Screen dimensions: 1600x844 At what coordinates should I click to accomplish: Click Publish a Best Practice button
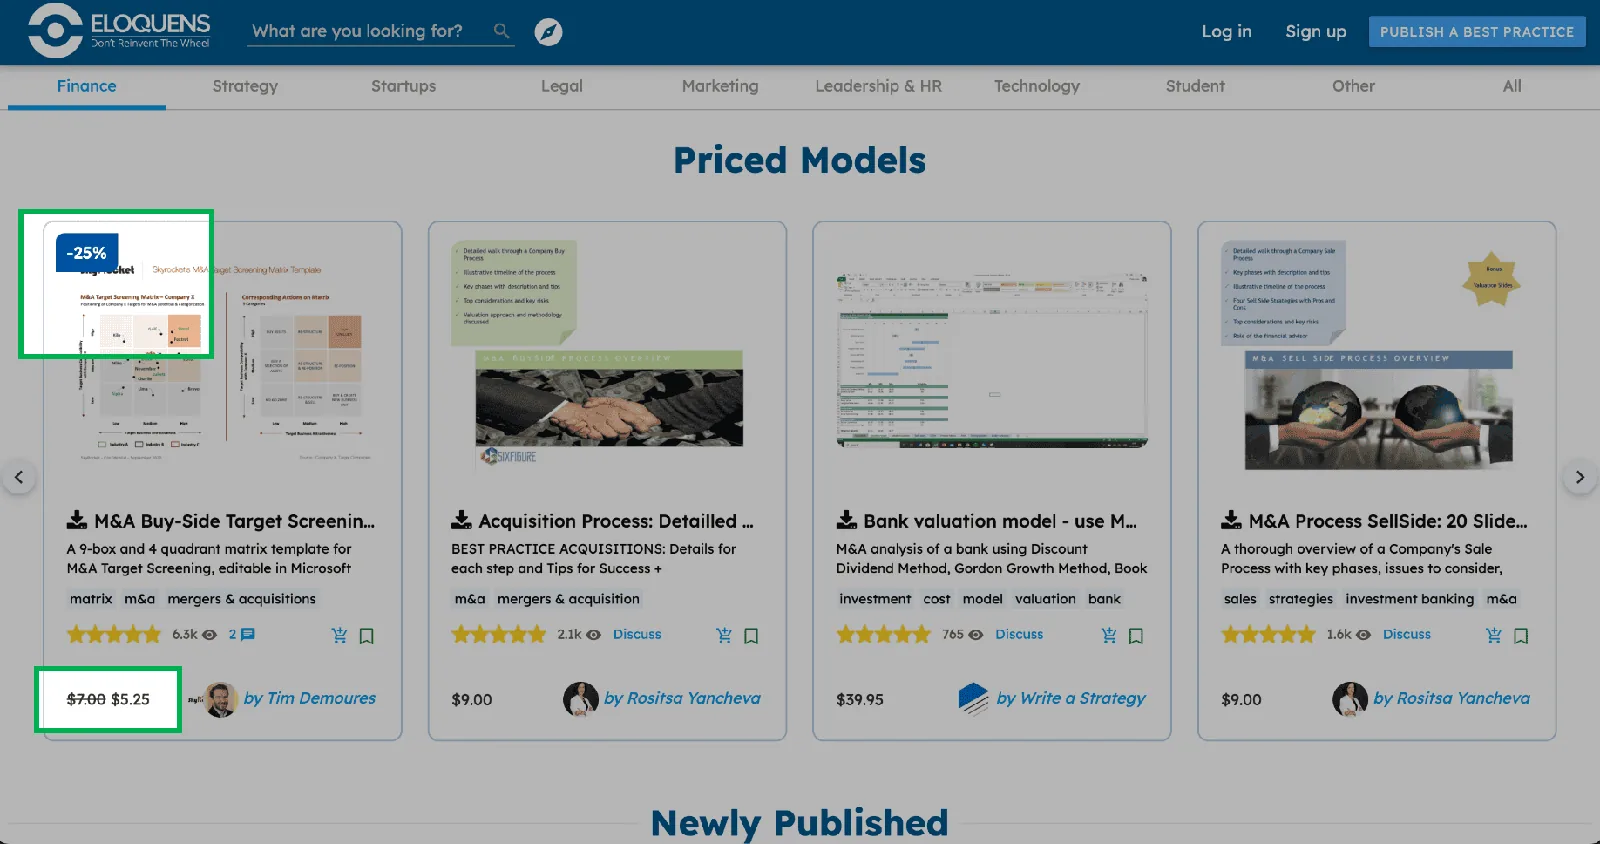[x=1477, y=32]
